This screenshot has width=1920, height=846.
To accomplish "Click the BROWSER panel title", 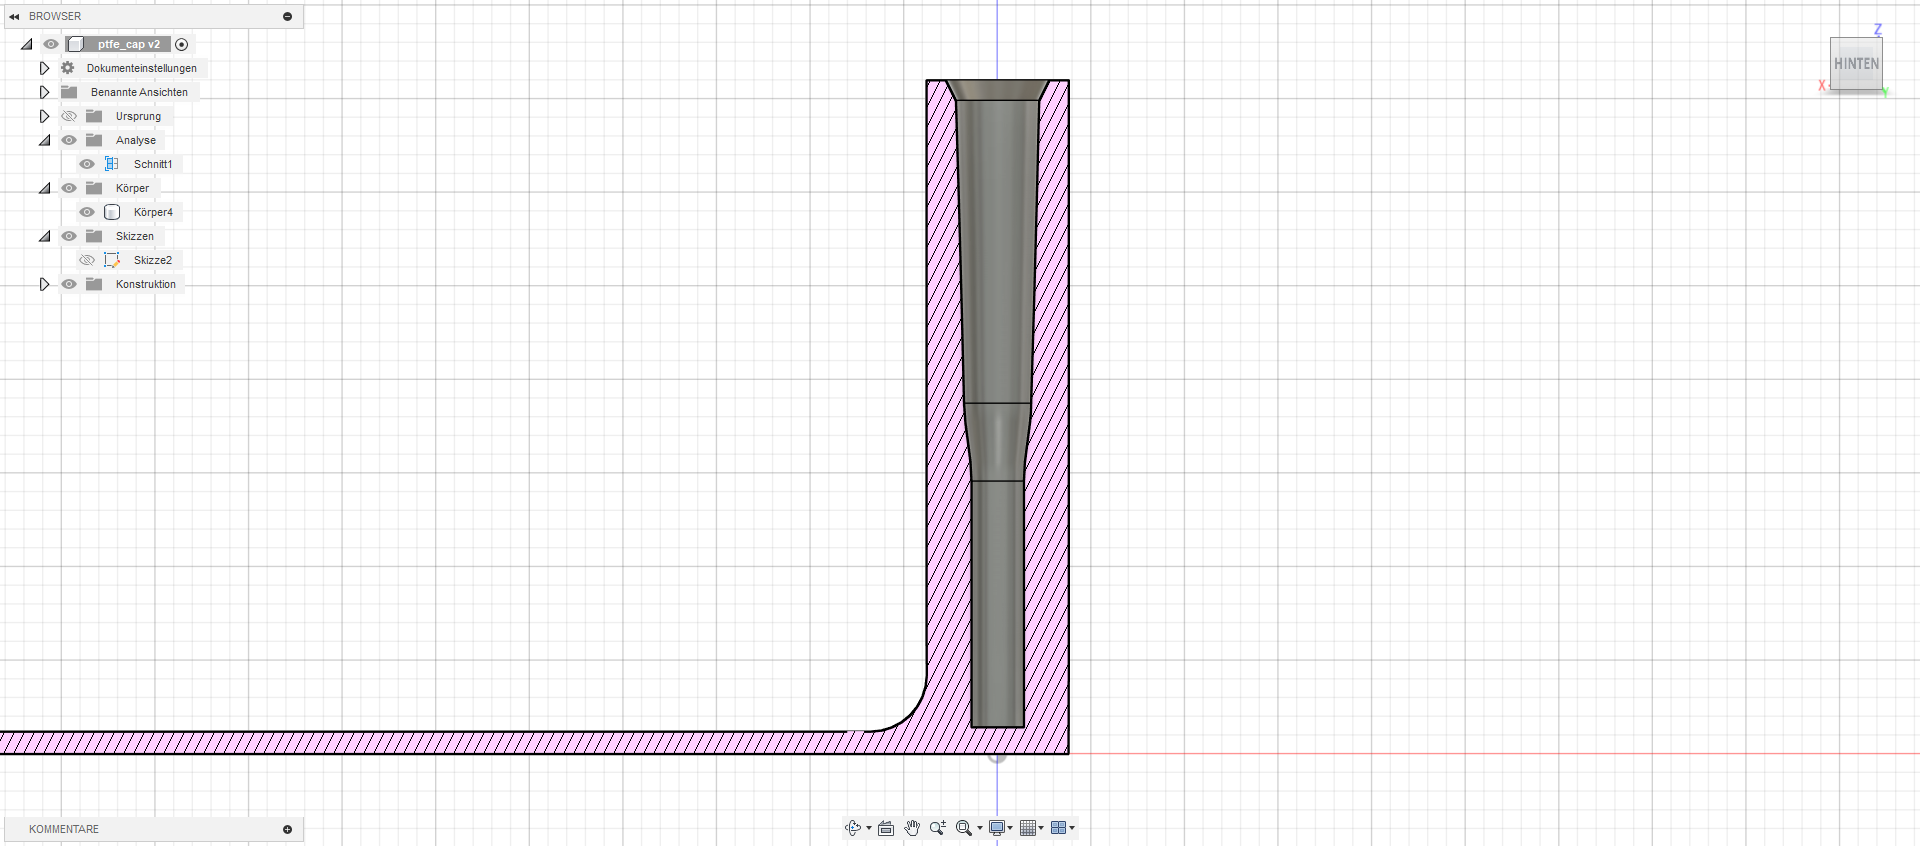I will (x=55, y=16).
